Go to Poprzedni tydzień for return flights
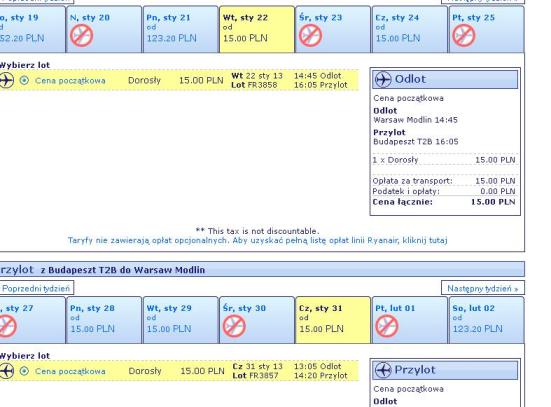 (36, 288)
